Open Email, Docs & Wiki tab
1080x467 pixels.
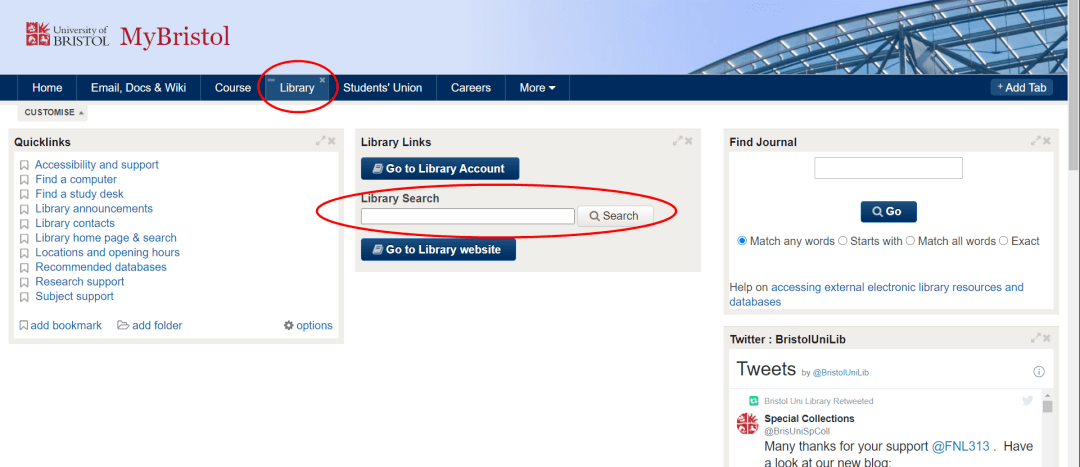[138, 87]
